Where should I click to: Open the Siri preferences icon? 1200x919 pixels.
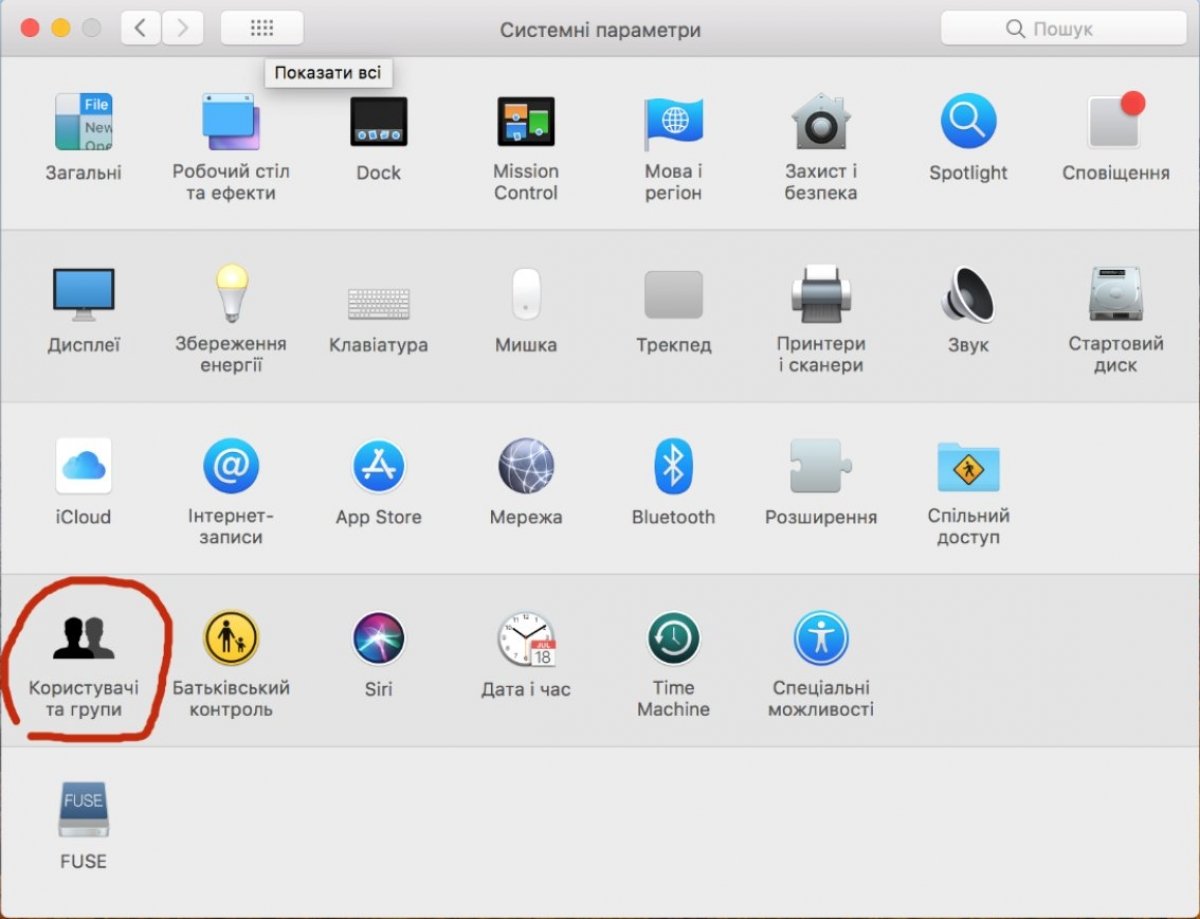[378, 638]
